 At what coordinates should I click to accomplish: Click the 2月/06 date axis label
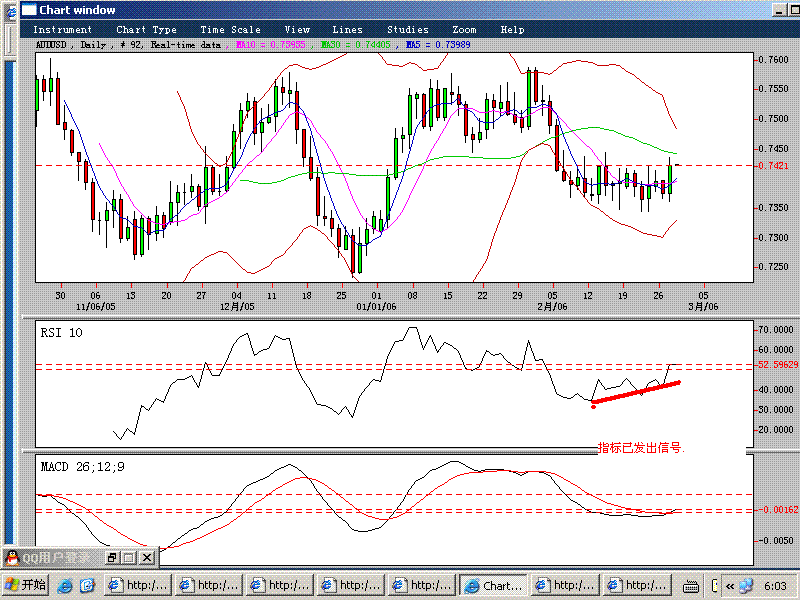pos(552,307)
